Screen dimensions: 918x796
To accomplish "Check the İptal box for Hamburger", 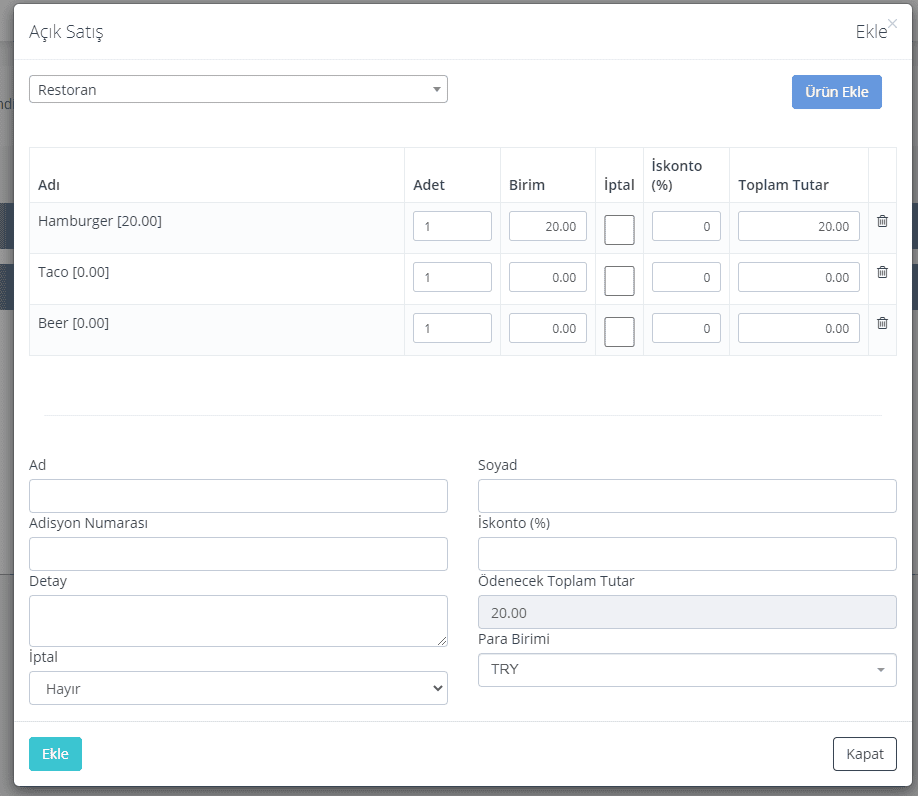I will coord(619,230).
